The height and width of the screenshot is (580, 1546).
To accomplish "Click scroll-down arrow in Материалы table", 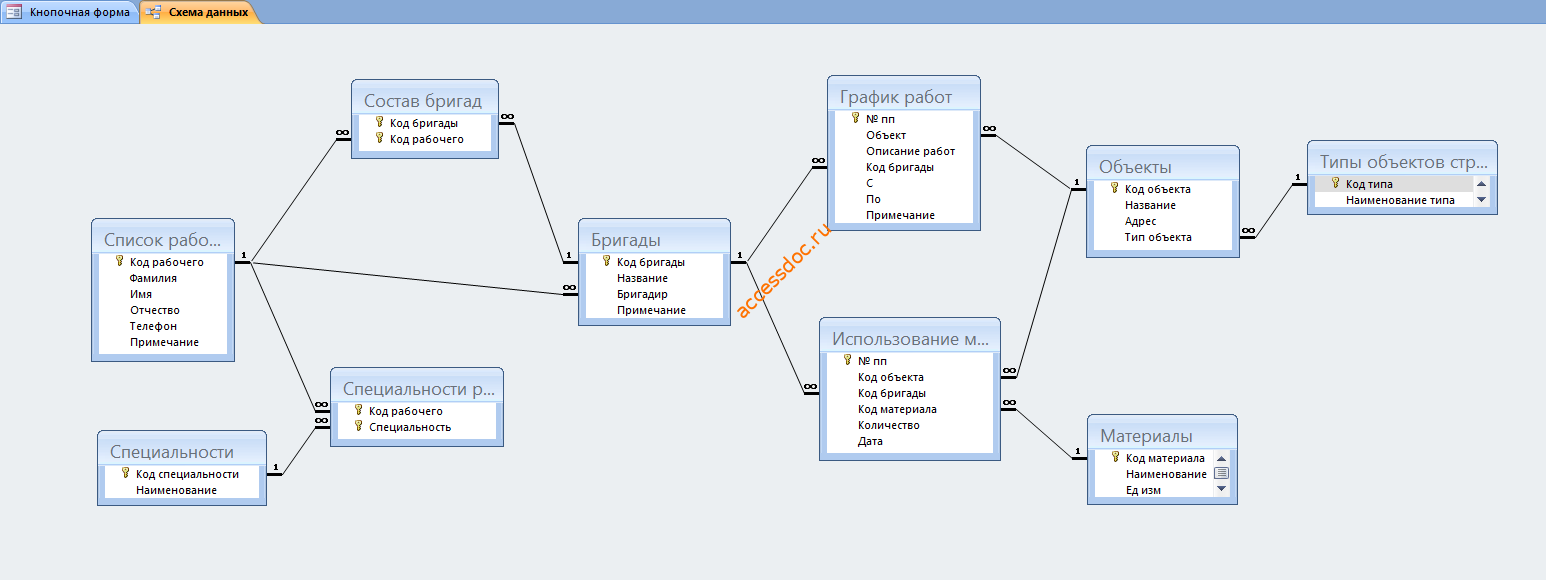I will pos(1221,489).
